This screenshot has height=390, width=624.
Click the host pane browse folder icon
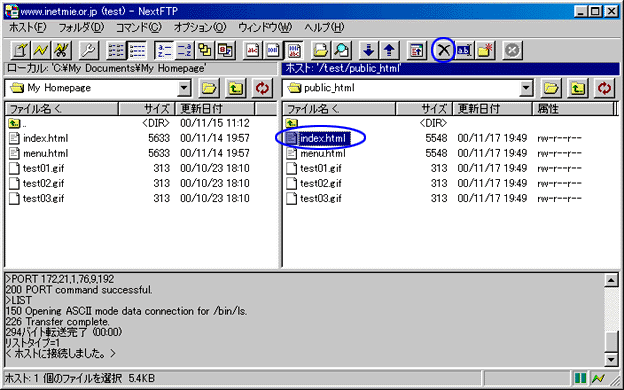[x=551, y=88]
